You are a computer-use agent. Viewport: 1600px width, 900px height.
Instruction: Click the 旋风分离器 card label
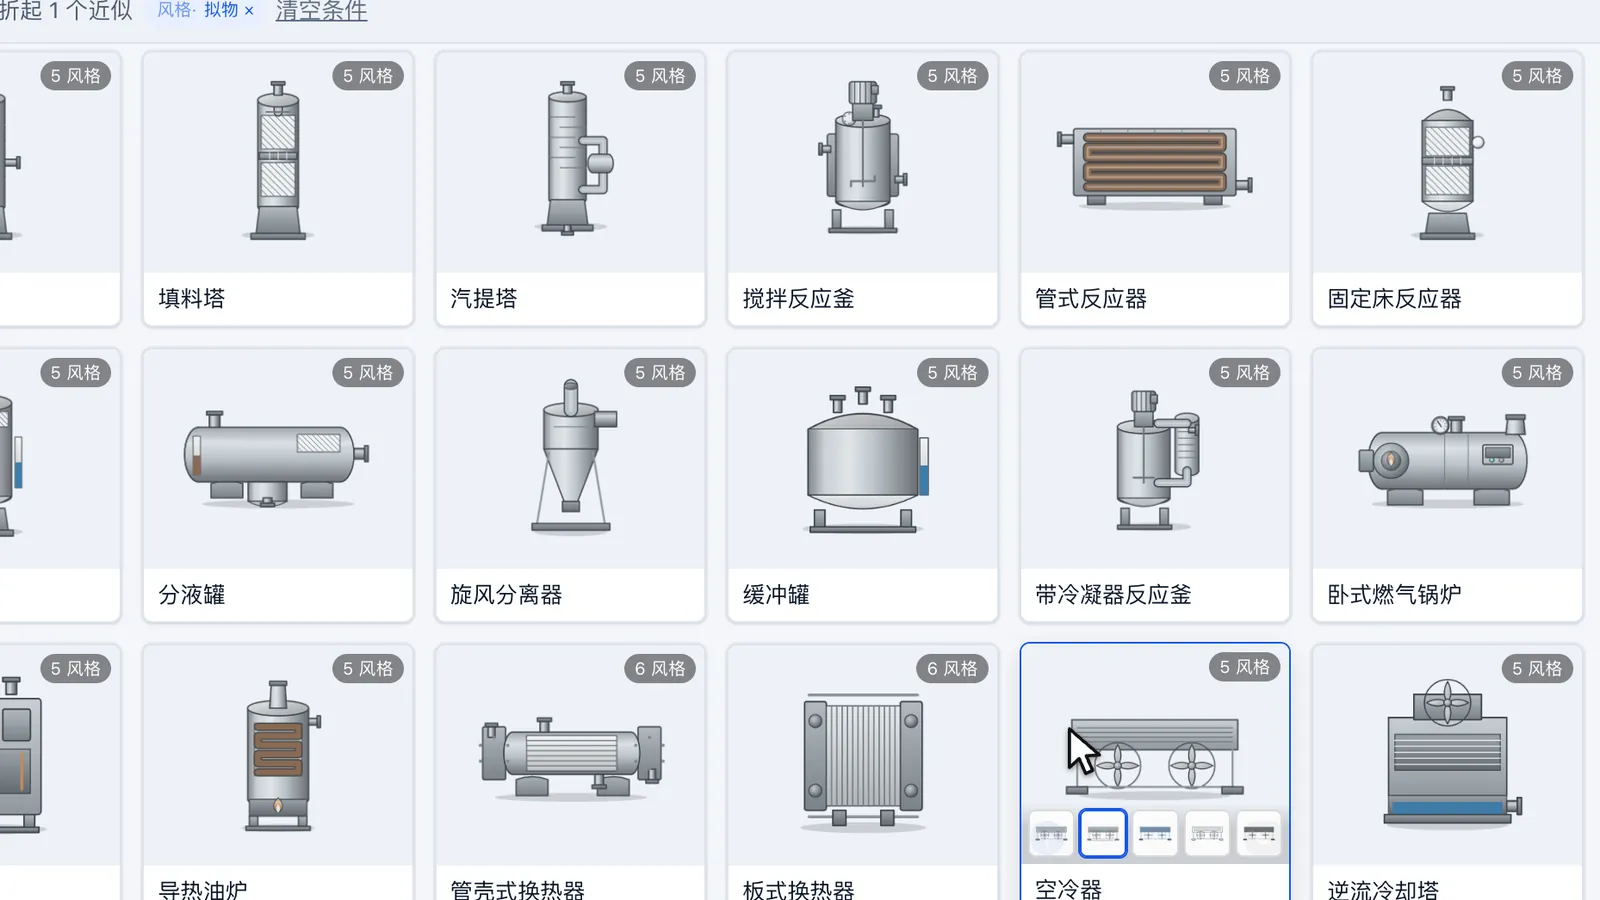(x=506, y=595)
